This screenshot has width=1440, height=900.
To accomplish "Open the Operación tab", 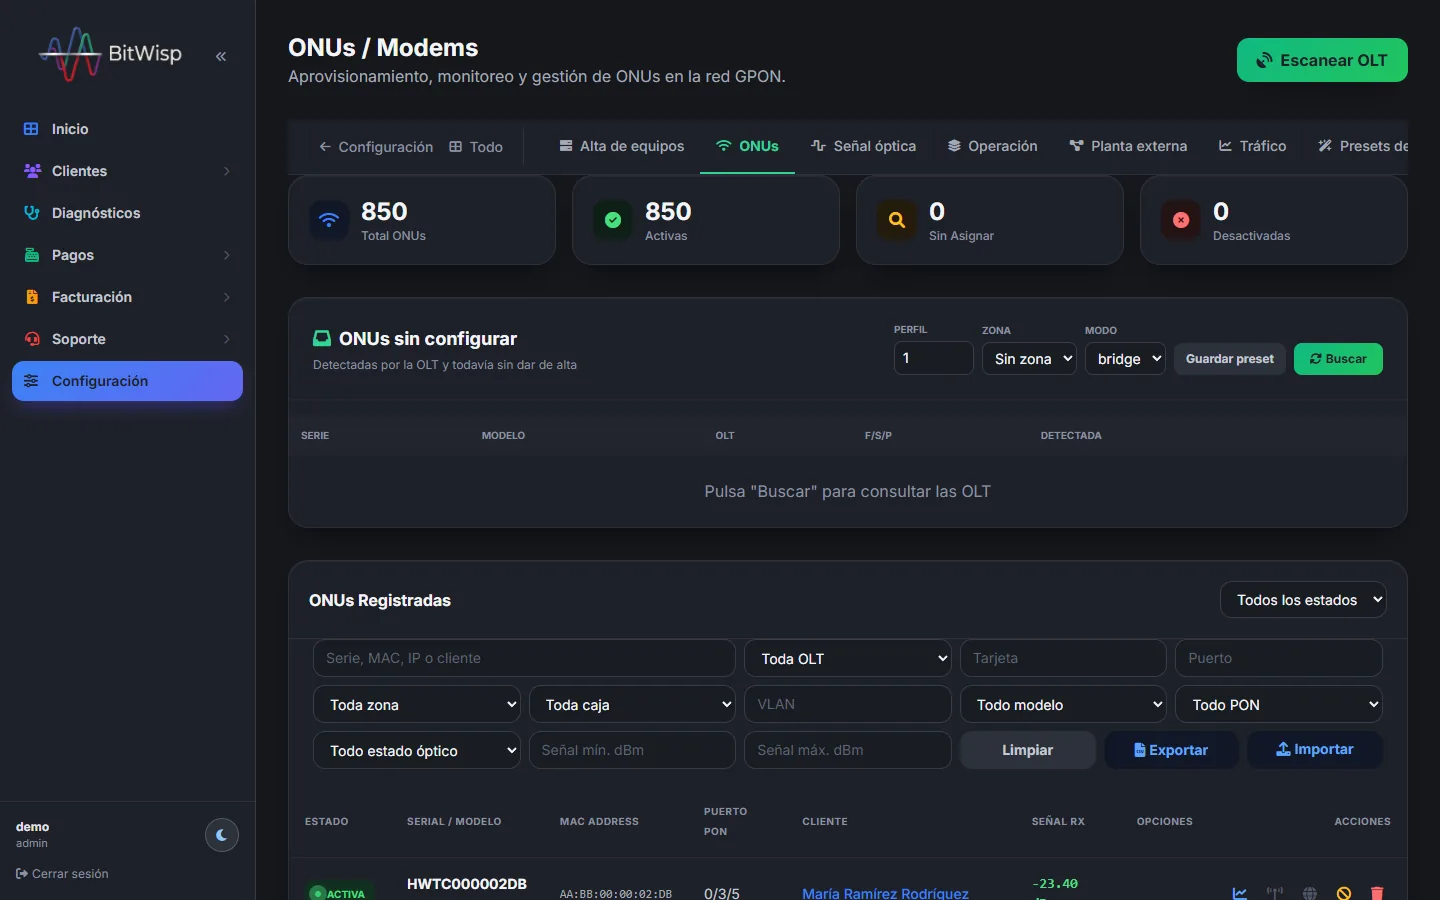I will point(993,146).
